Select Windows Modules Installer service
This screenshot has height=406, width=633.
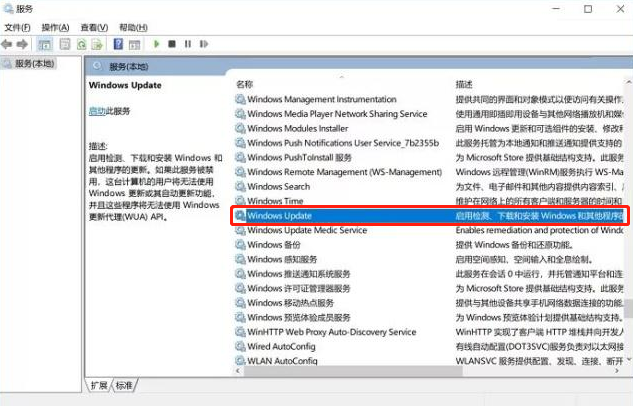click(x=430, y=128)
